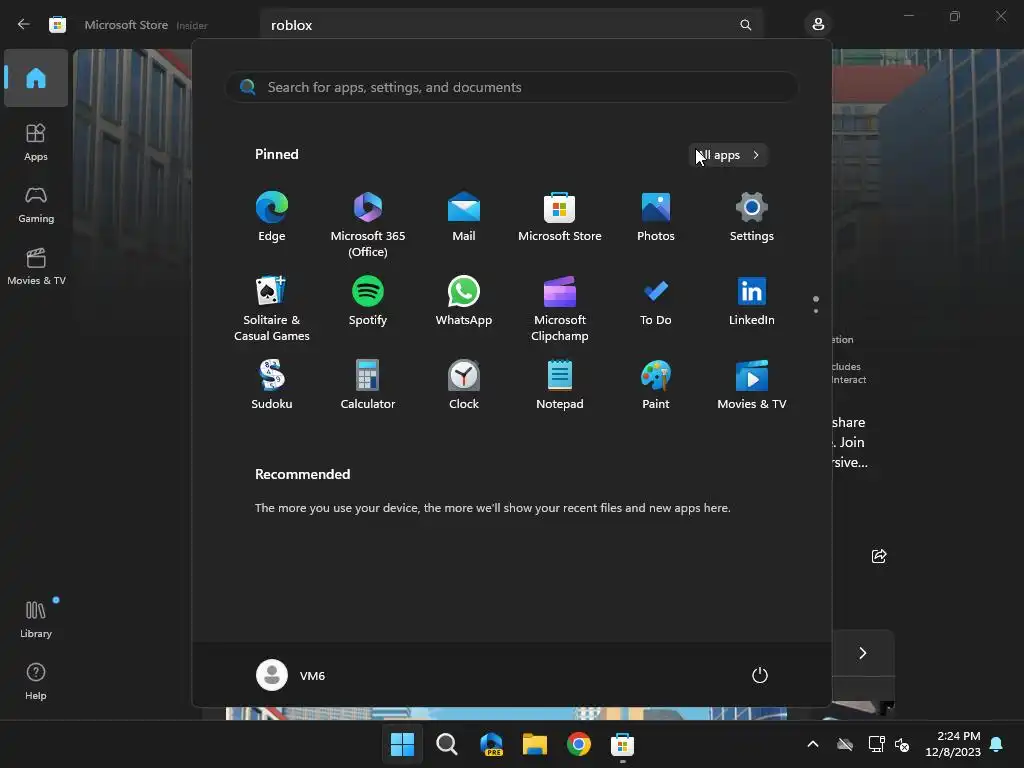Launch WhatsApp pinned app
This screenshot has width=1024, height=768.
(464, 301)
